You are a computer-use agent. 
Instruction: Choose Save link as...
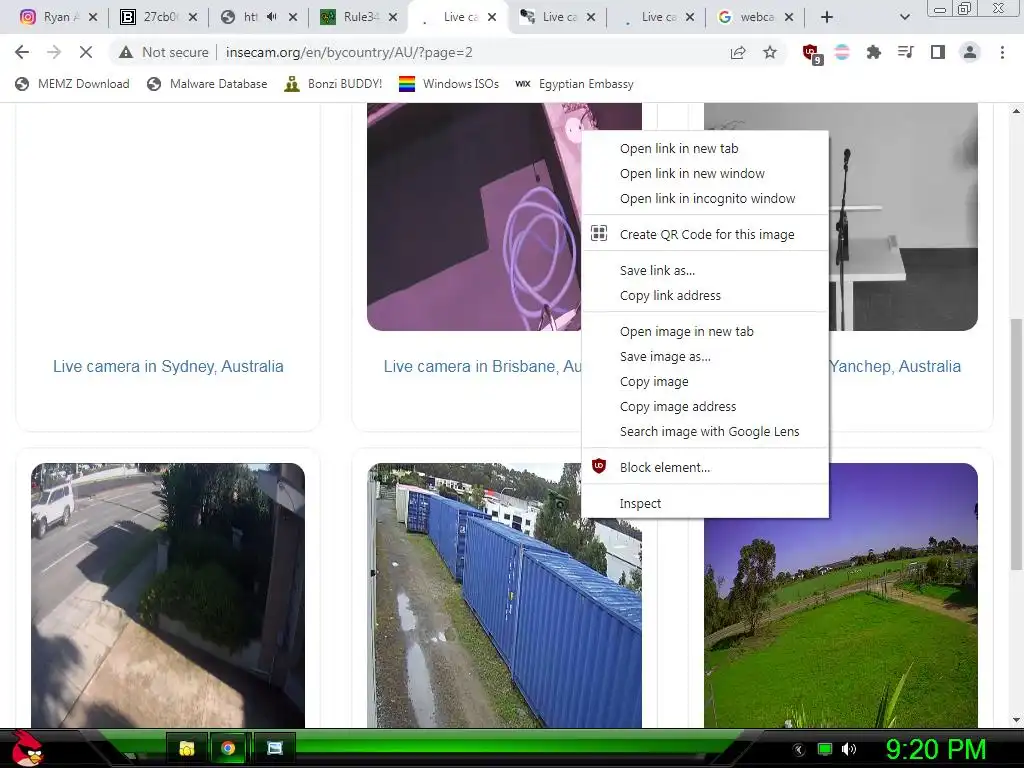[705, 270]
